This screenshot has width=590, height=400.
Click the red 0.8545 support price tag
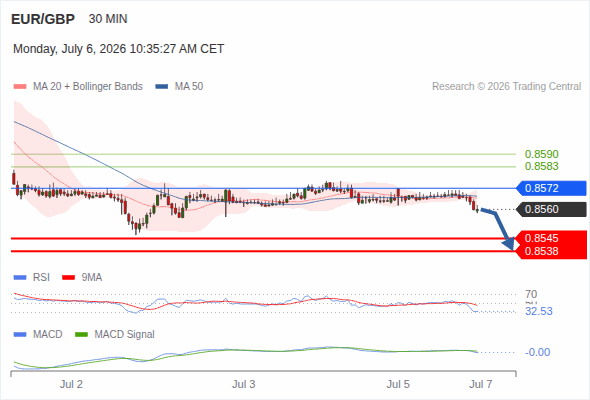(x=551, y=238)
